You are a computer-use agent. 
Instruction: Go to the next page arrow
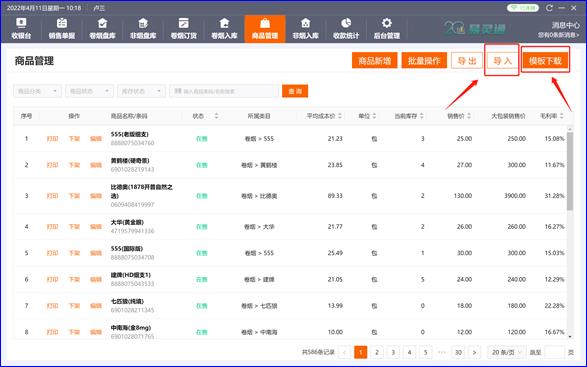point(474,352)
